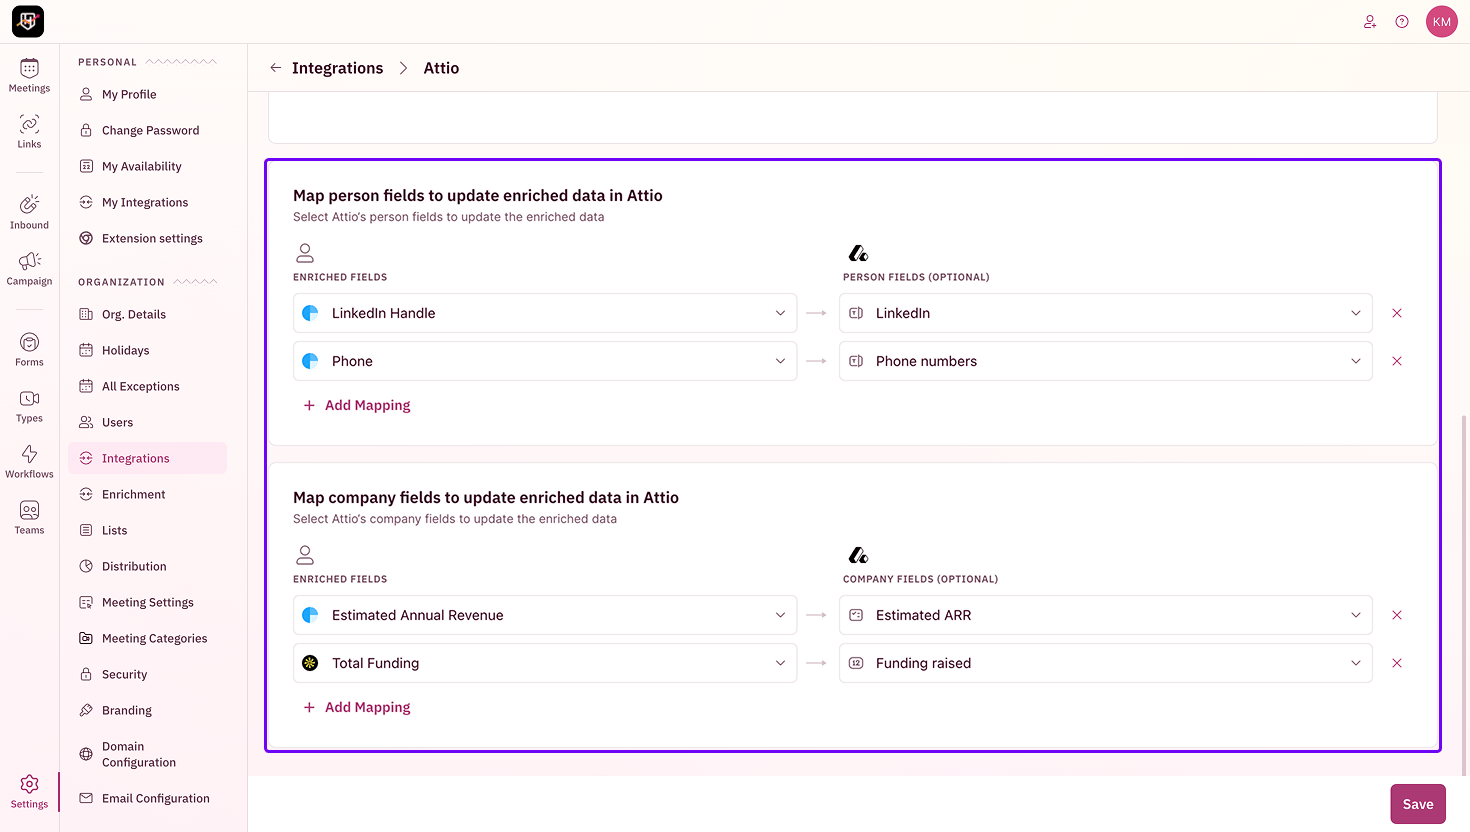Open Phone enriched field dropdown
The height and width of the screenshot is (832, 1470).
click(x=545, y=361)
